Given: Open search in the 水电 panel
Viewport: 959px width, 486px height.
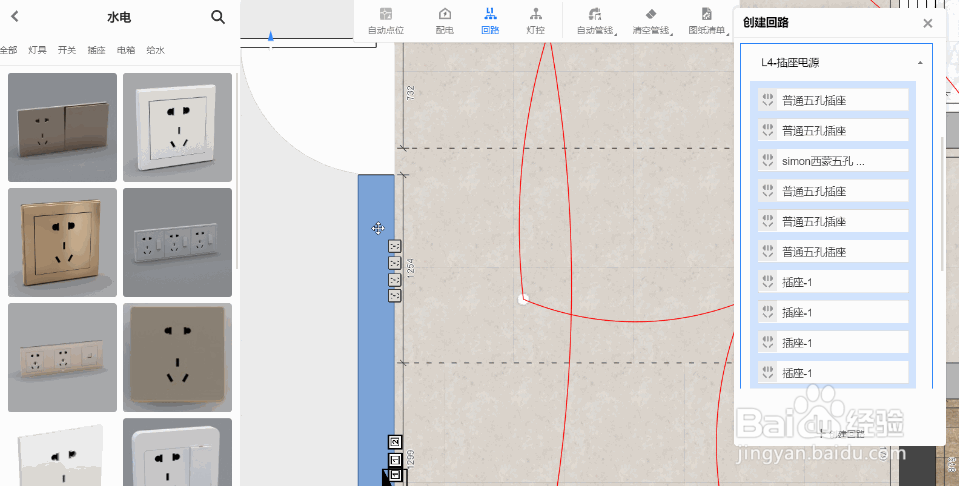Looking at the screenshot, I should click(x=218, y=17).
